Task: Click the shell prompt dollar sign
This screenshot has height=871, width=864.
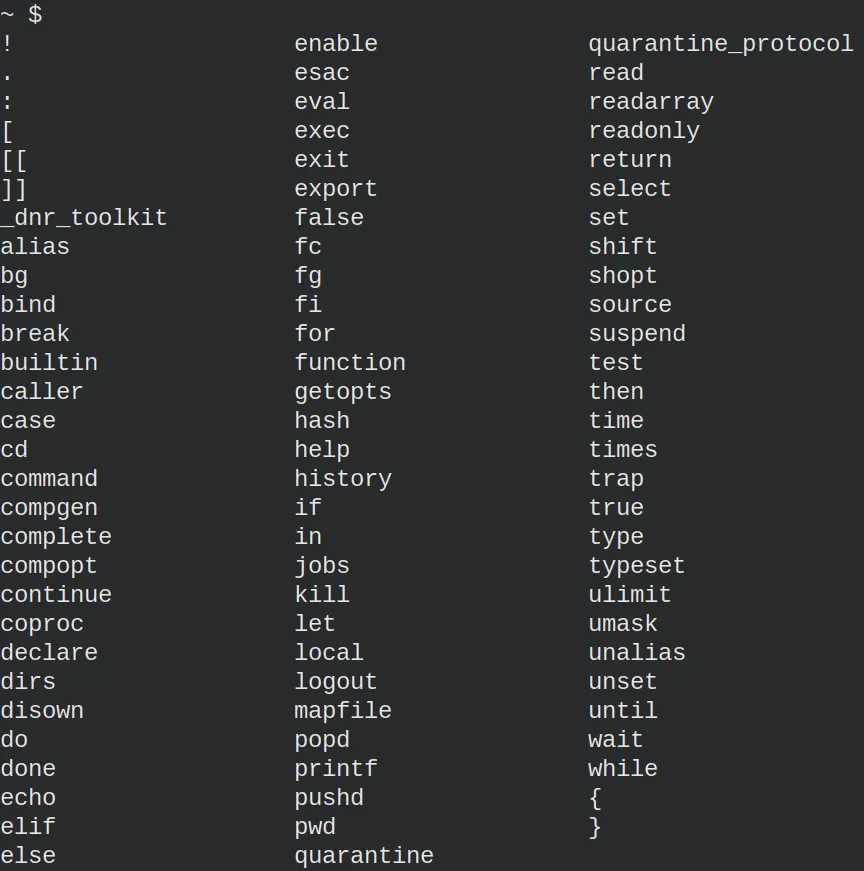Action: [35, 14]
